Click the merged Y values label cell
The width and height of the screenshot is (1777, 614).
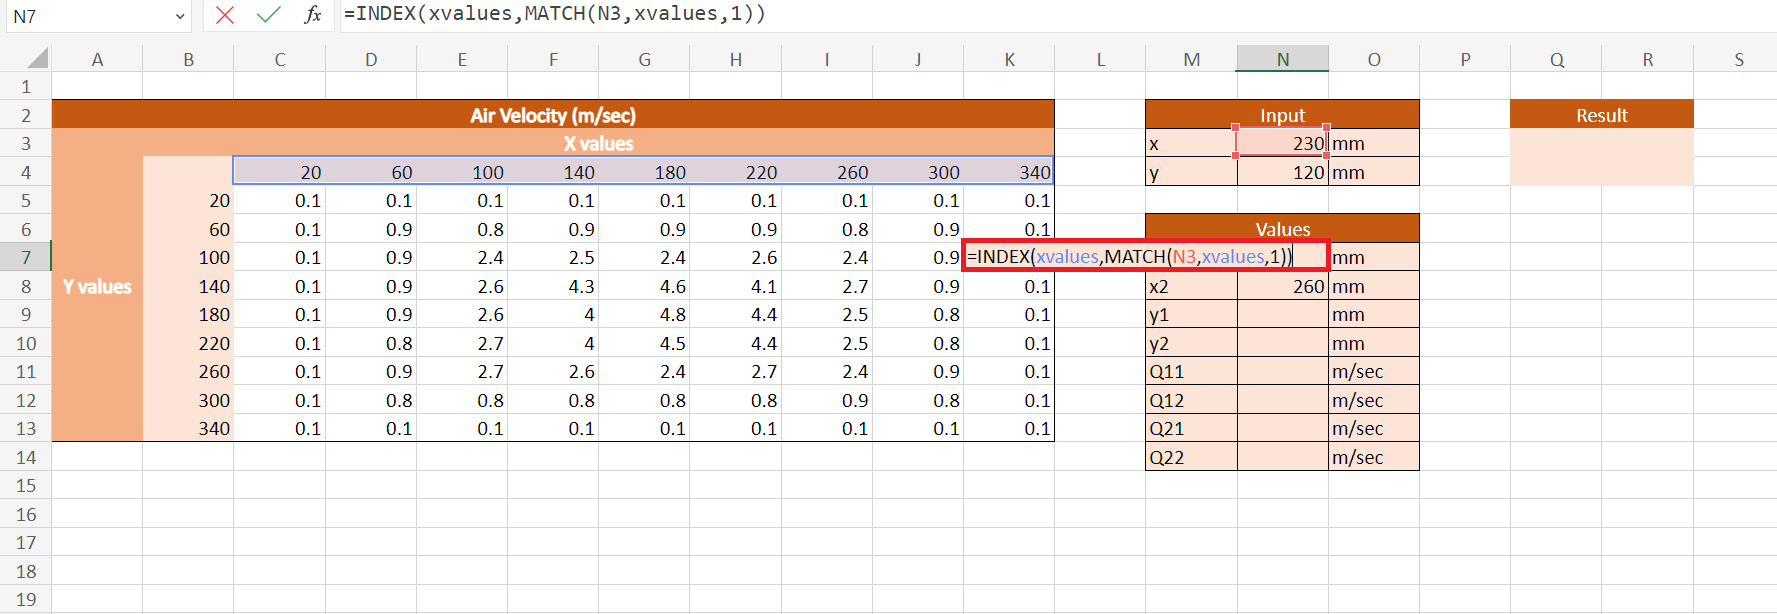click(x=97, y=286)
